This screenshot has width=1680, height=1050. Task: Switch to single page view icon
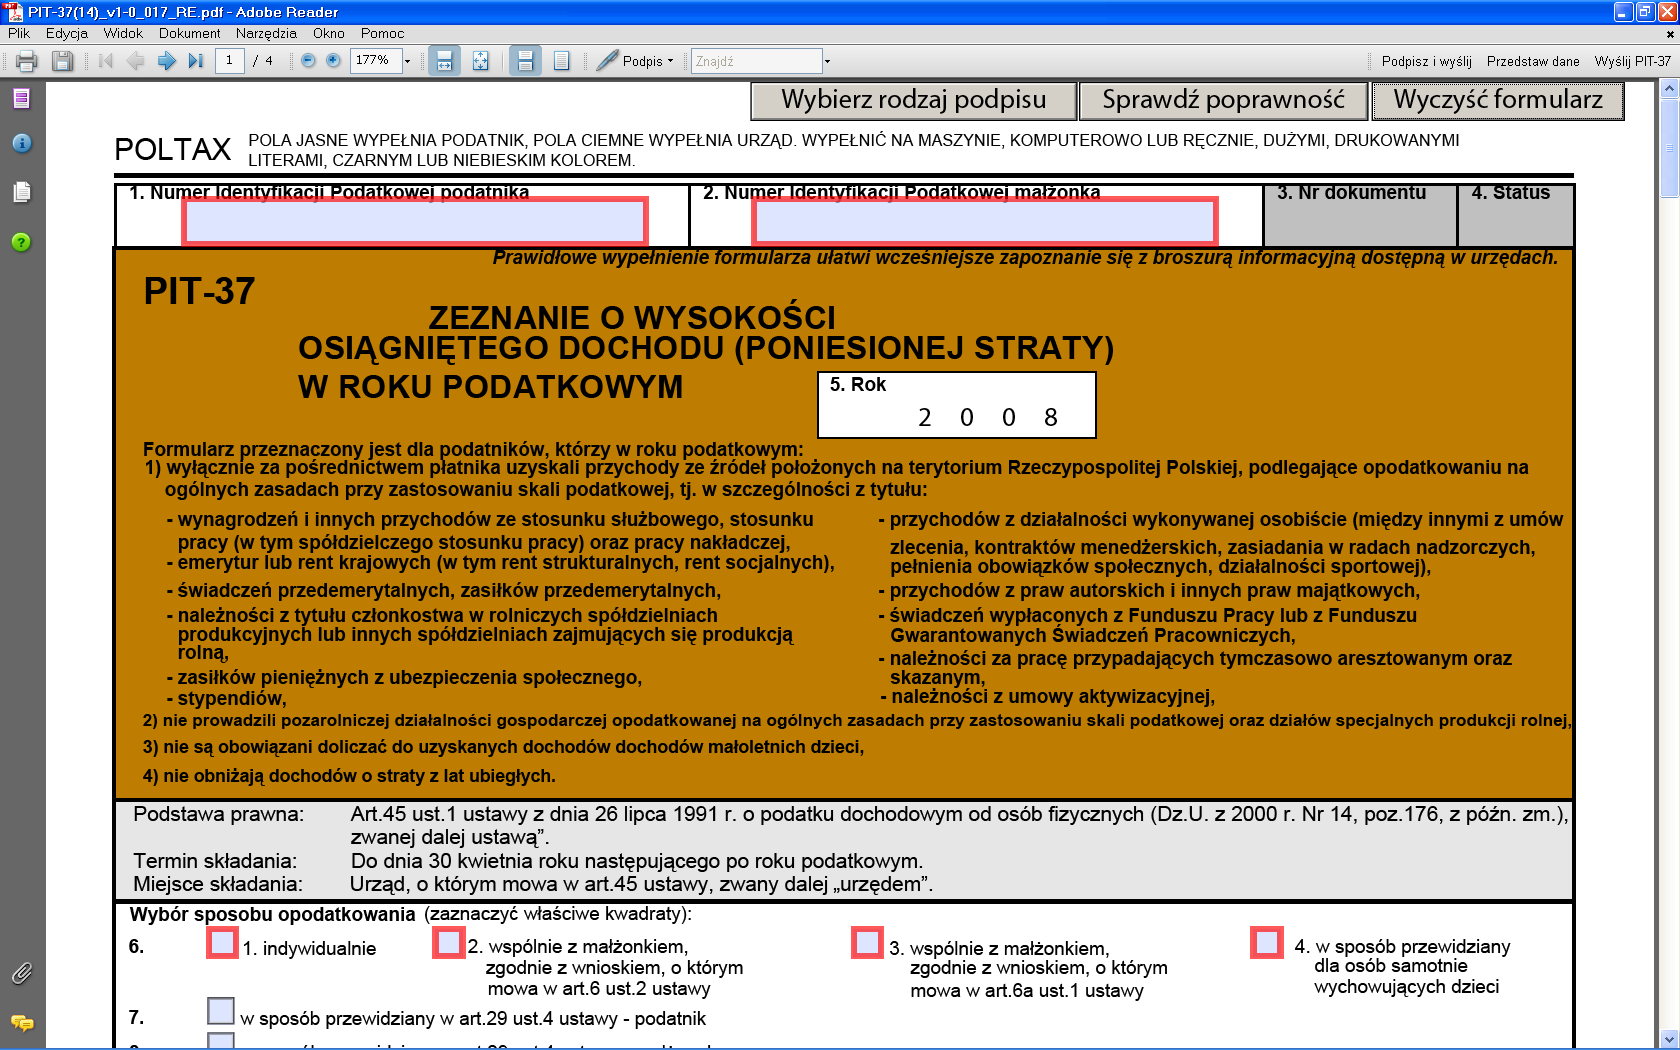[561, 61]
